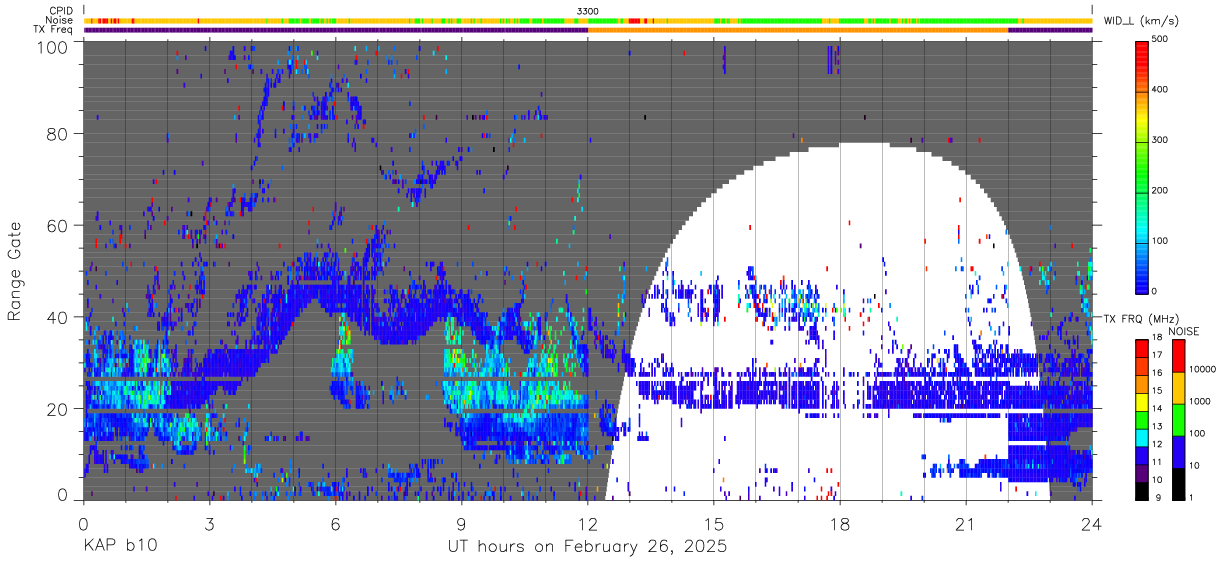Click y-axis tick label 100

pyautogui.click(x=52, y=47)
